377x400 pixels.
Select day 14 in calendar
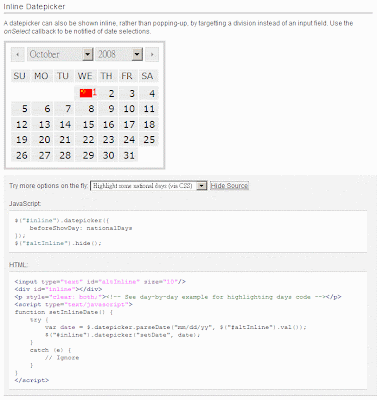tap(64, 124)
